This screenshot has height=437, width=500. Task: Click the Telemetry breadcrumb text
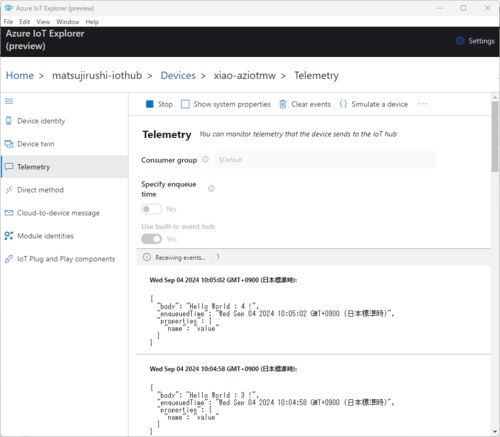pos(316,75)
